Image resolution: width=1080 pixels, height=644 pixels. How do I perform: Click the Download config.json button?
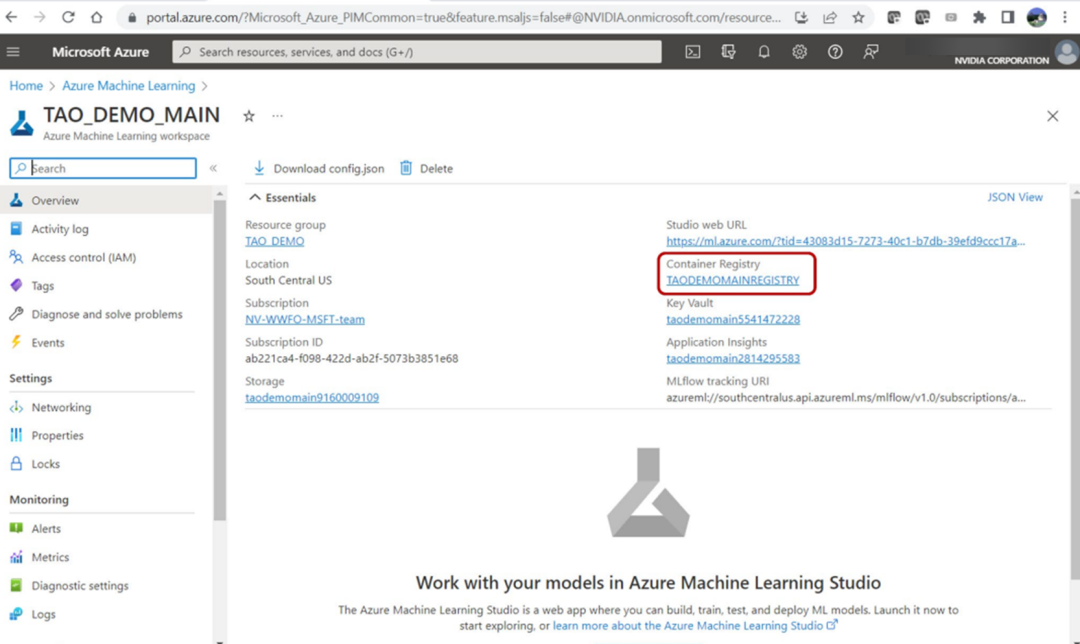(x=319, y=168)
